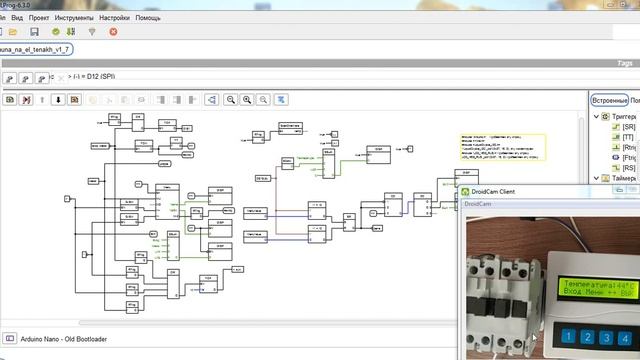Click the Триггеры folder icon in the block tree
This screenshot has height=360, width=640.
606,117
